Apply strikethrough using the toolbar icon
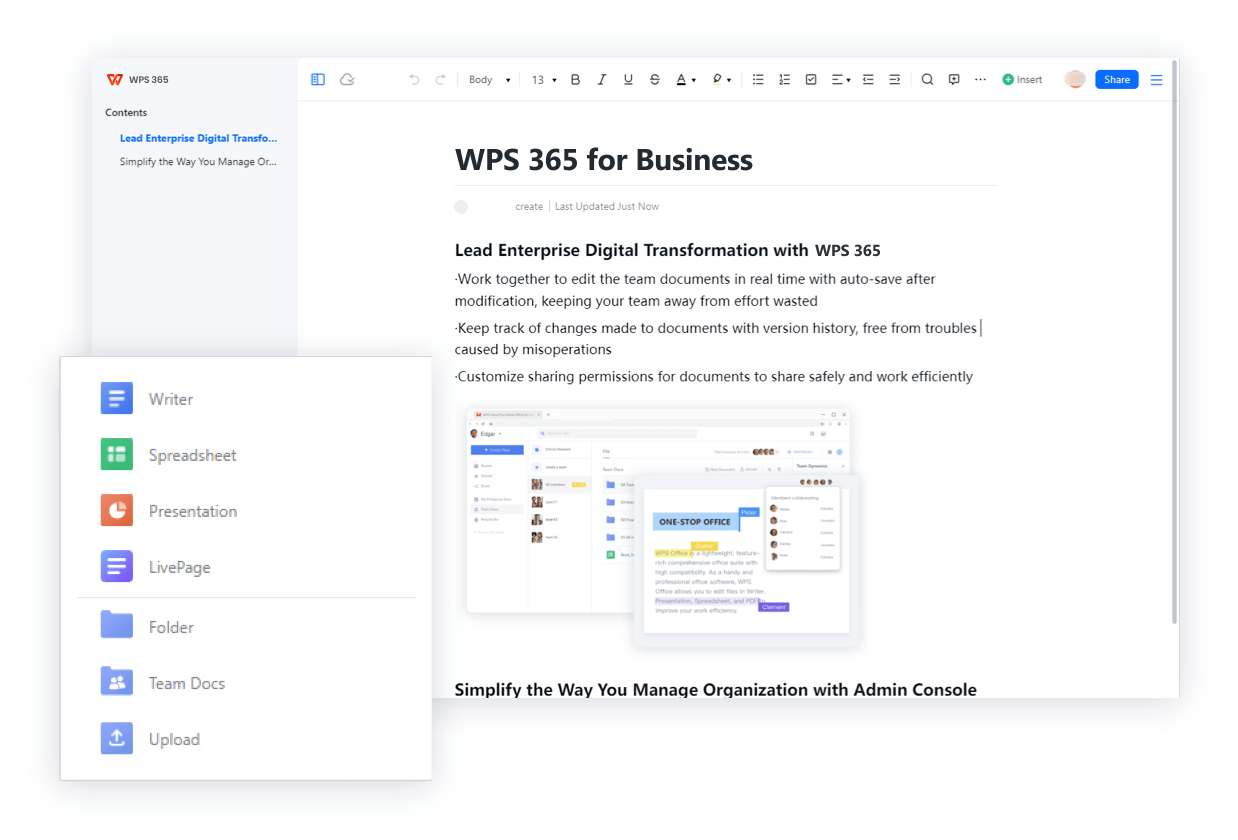Image resolution: width=1238 pixels, height=840 pixels. click(x=654, y=79)
